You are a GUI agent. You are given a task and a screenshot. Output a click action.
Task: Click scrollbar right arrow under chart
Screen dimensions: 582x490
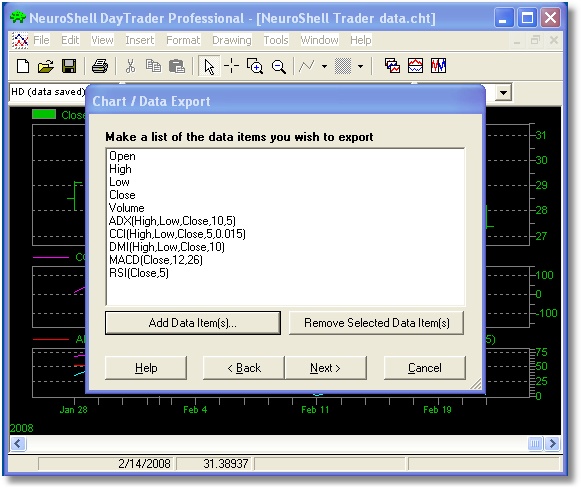coord(552,443)
